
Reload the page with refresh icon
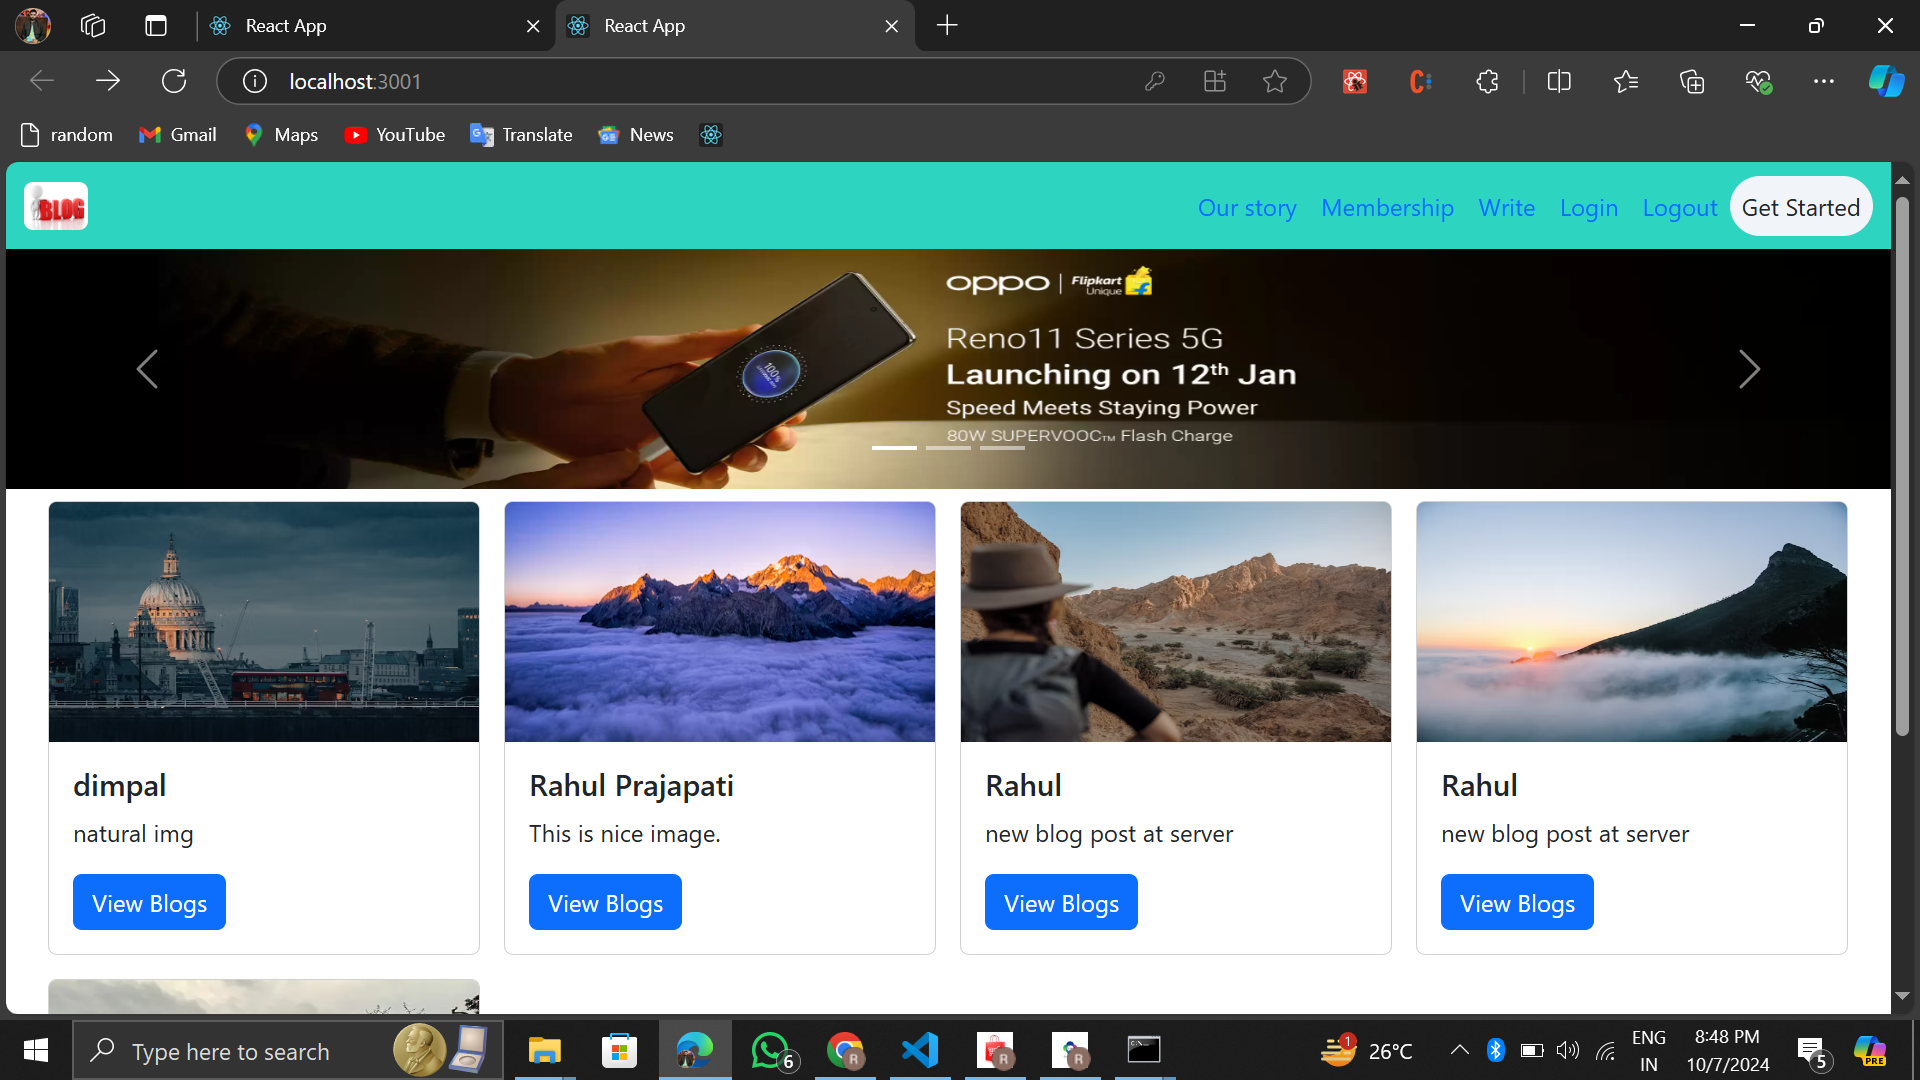[174, 81]
